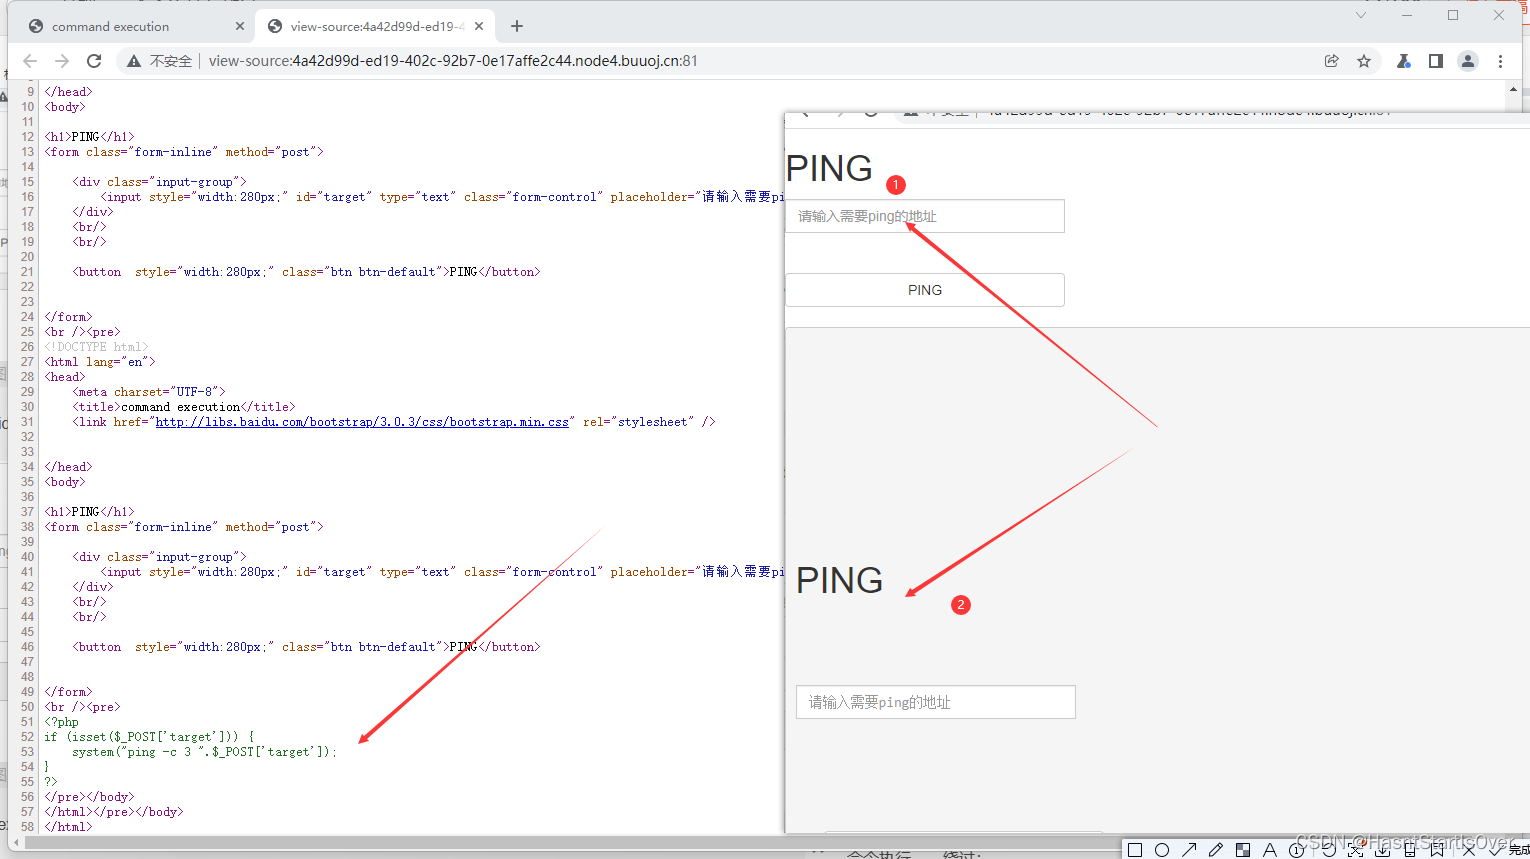Open the browser side panel

pos(1436,61)
